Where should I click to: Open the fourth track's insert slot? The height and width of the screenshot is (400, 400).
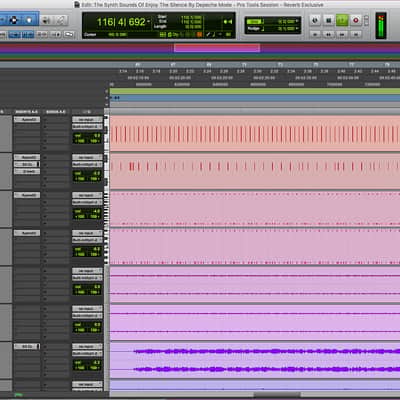(x=27, y=233)
